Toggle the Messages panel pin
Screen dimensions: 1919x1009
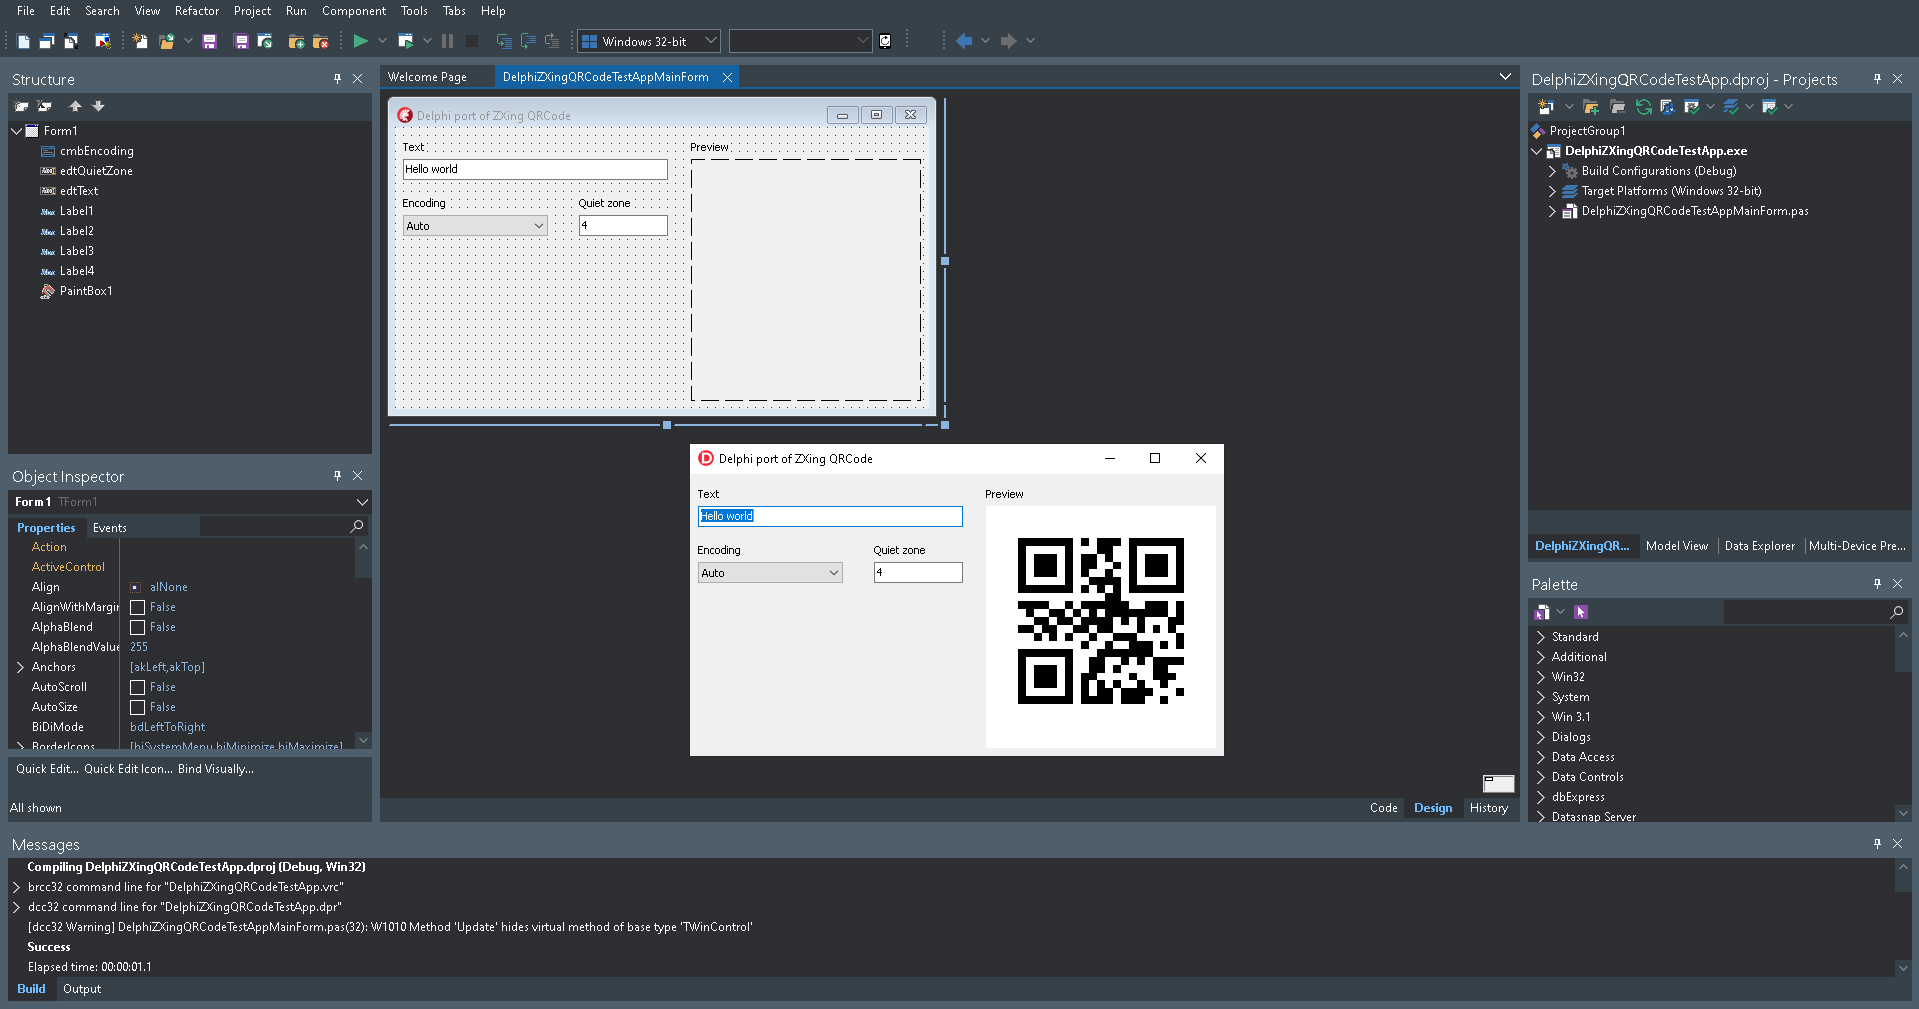click(x=1877, y=844)
